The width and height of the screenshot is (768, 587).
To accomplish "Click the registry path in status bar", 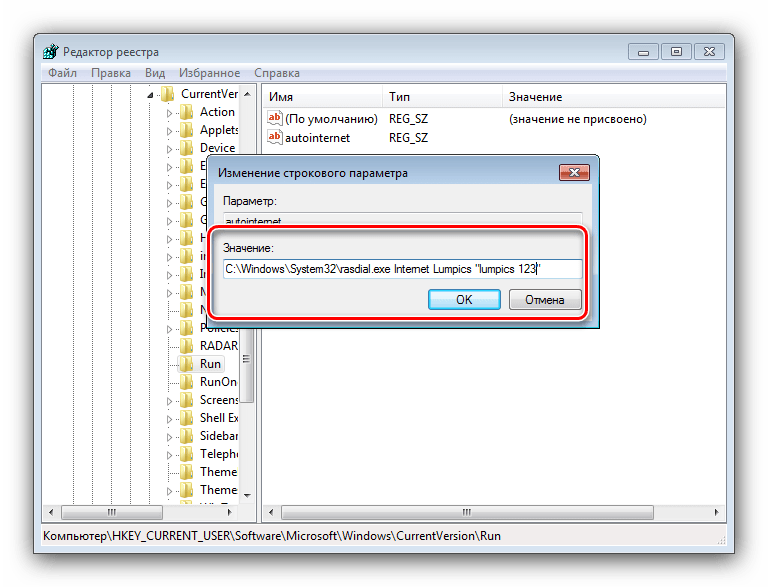I will click(x=272, y=536).
